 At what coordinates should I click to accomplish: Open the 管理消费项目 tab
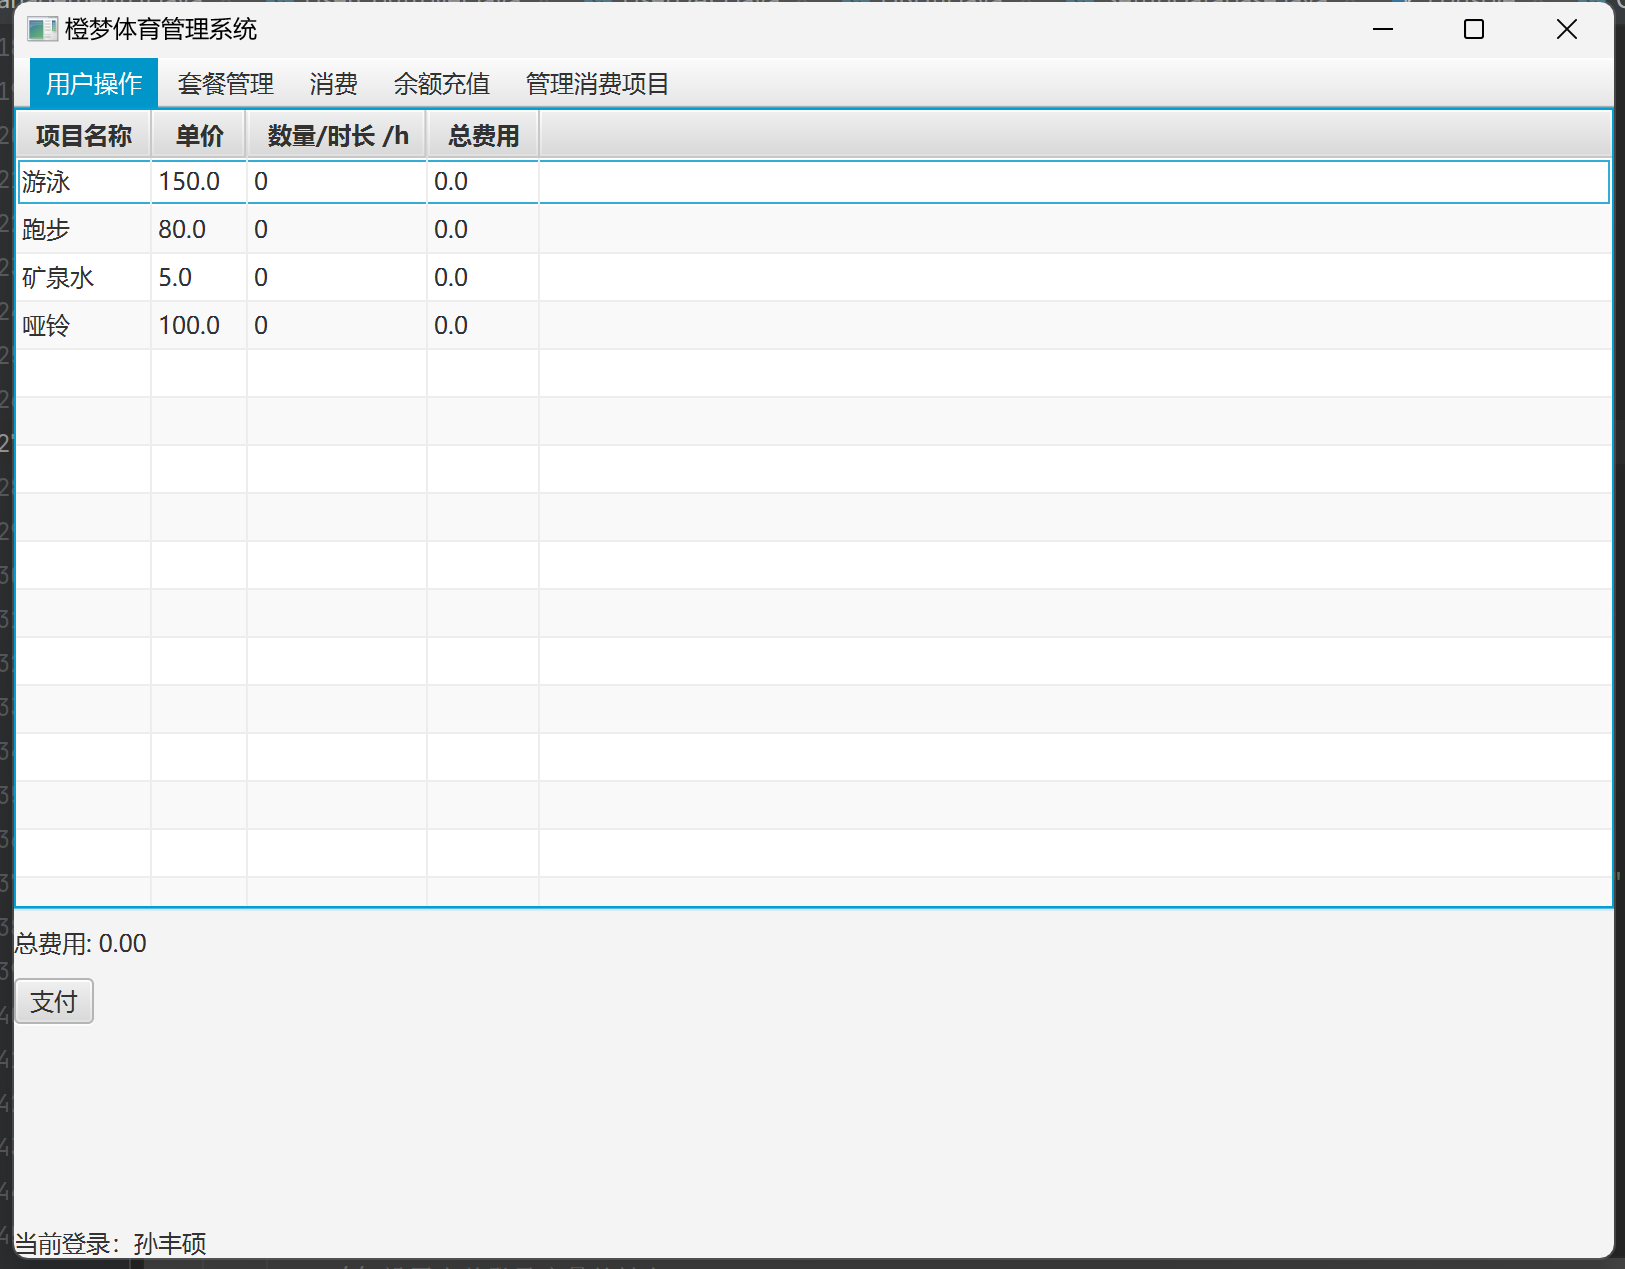coord(598,84)
